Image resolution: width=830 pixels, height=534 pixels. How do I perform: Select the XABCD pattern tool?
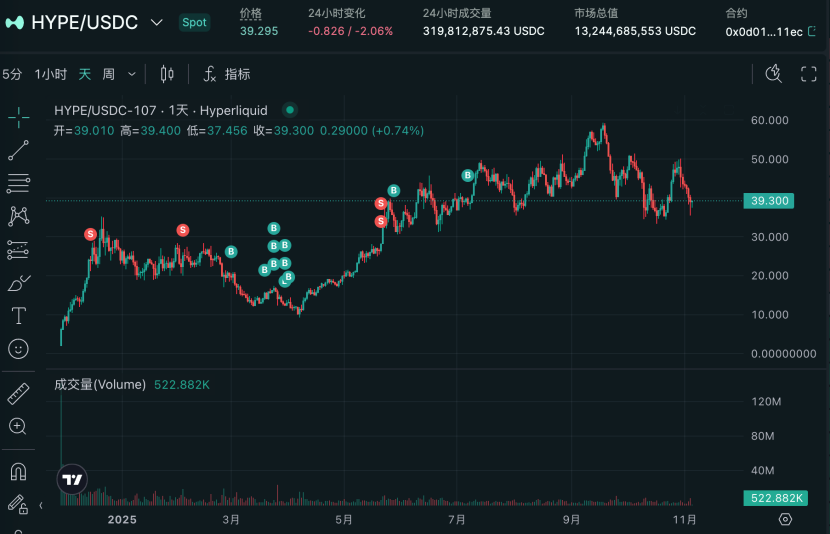[x=19, y=216]
